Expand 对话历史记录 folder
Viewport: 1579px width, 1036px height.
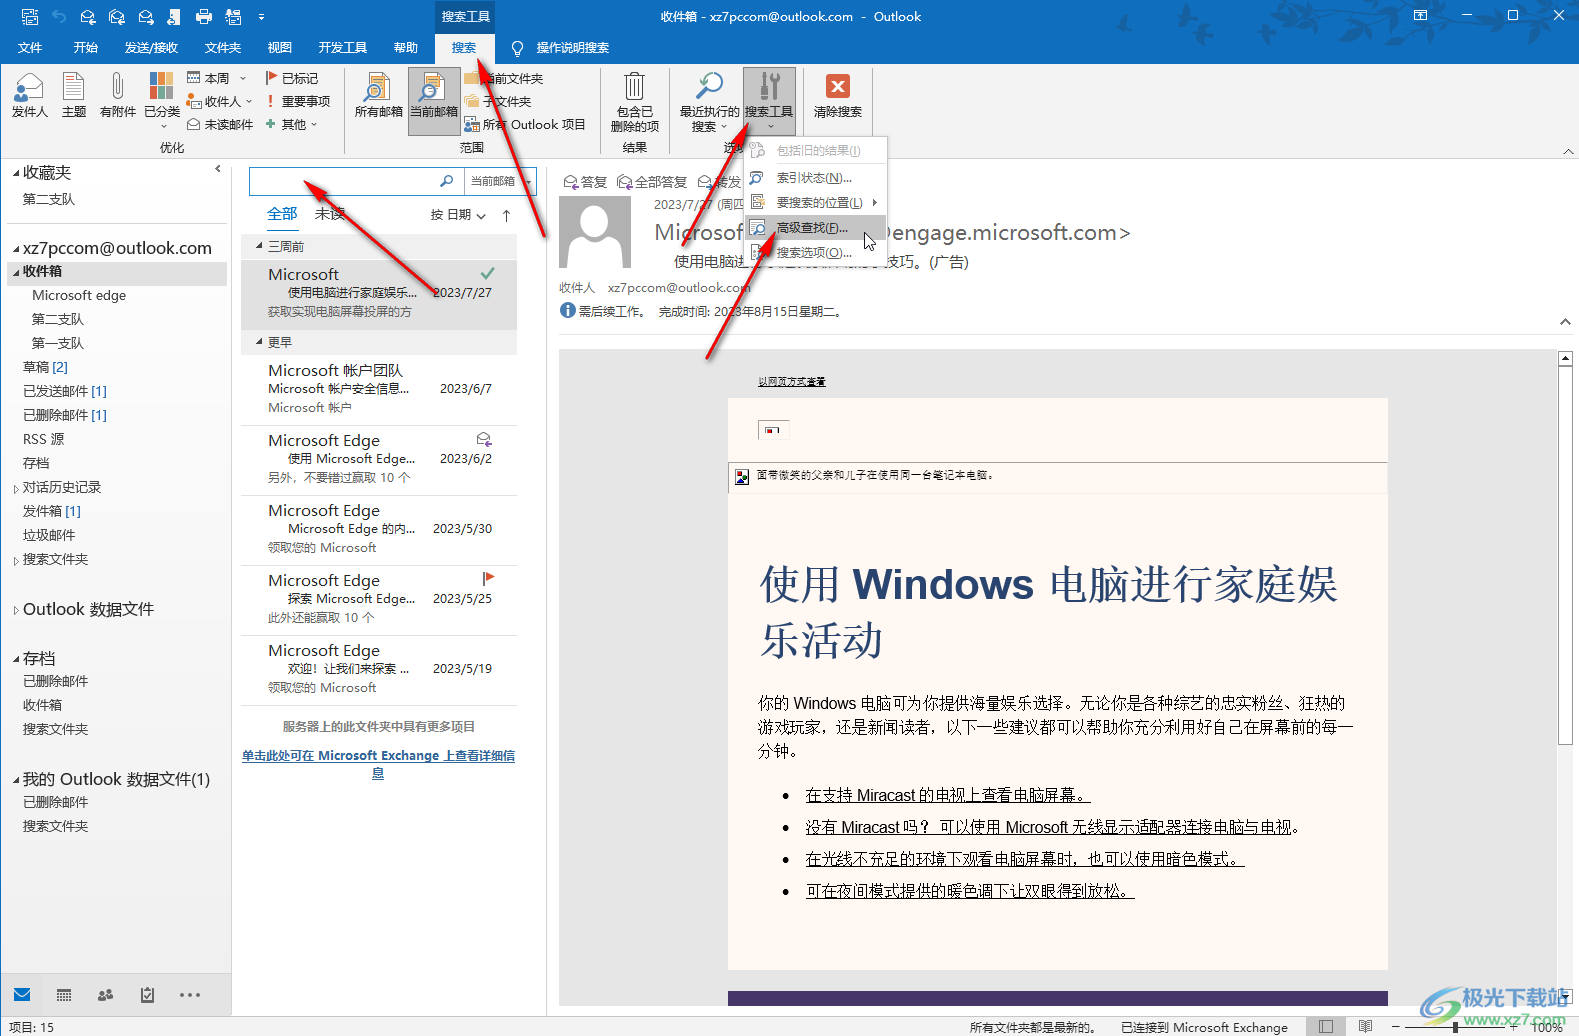click(x=15, y=488)
